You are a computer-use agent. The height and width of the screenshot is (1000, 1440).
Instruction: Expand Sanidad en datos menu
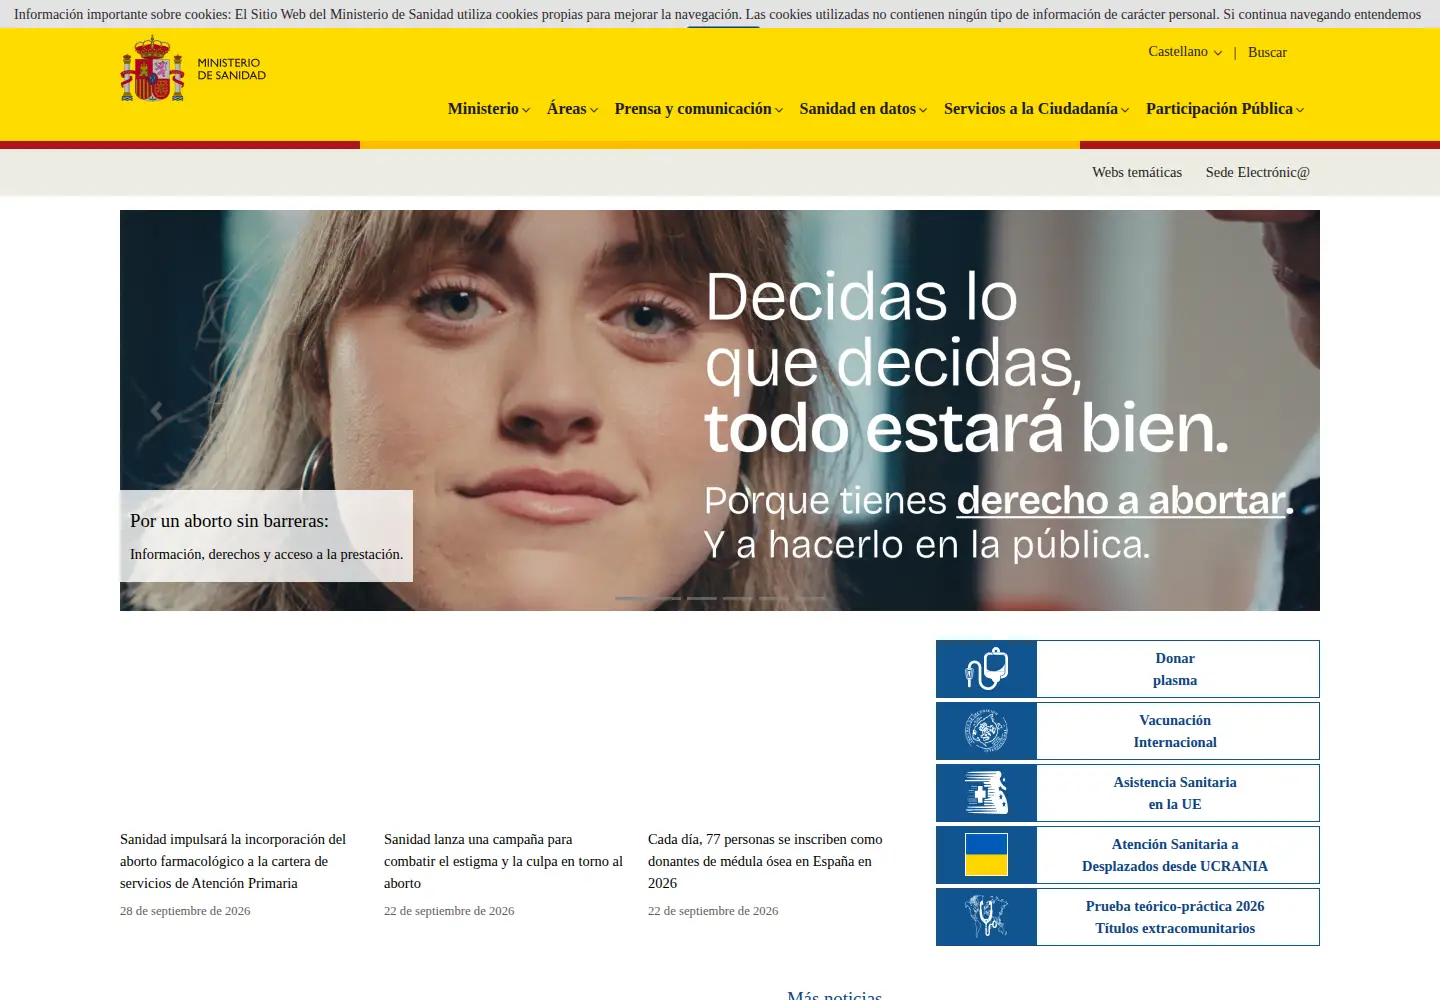[x=863, y=109]
